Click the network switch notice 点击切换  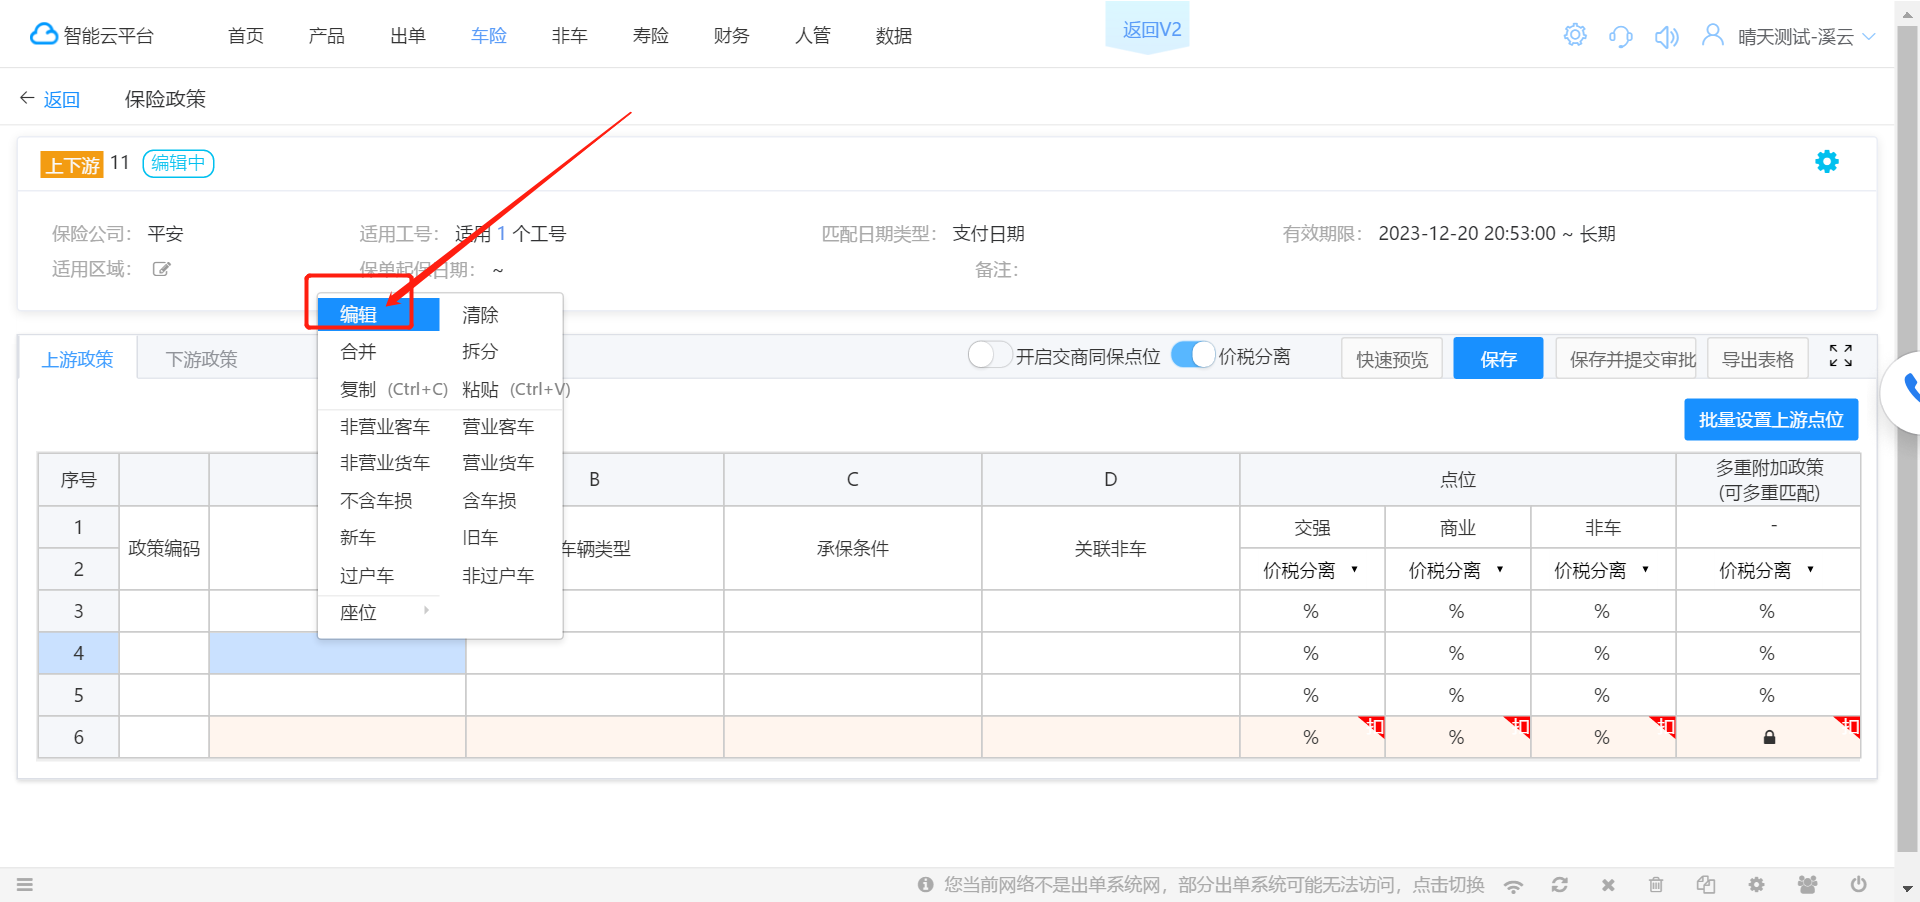pos(1448,884)
